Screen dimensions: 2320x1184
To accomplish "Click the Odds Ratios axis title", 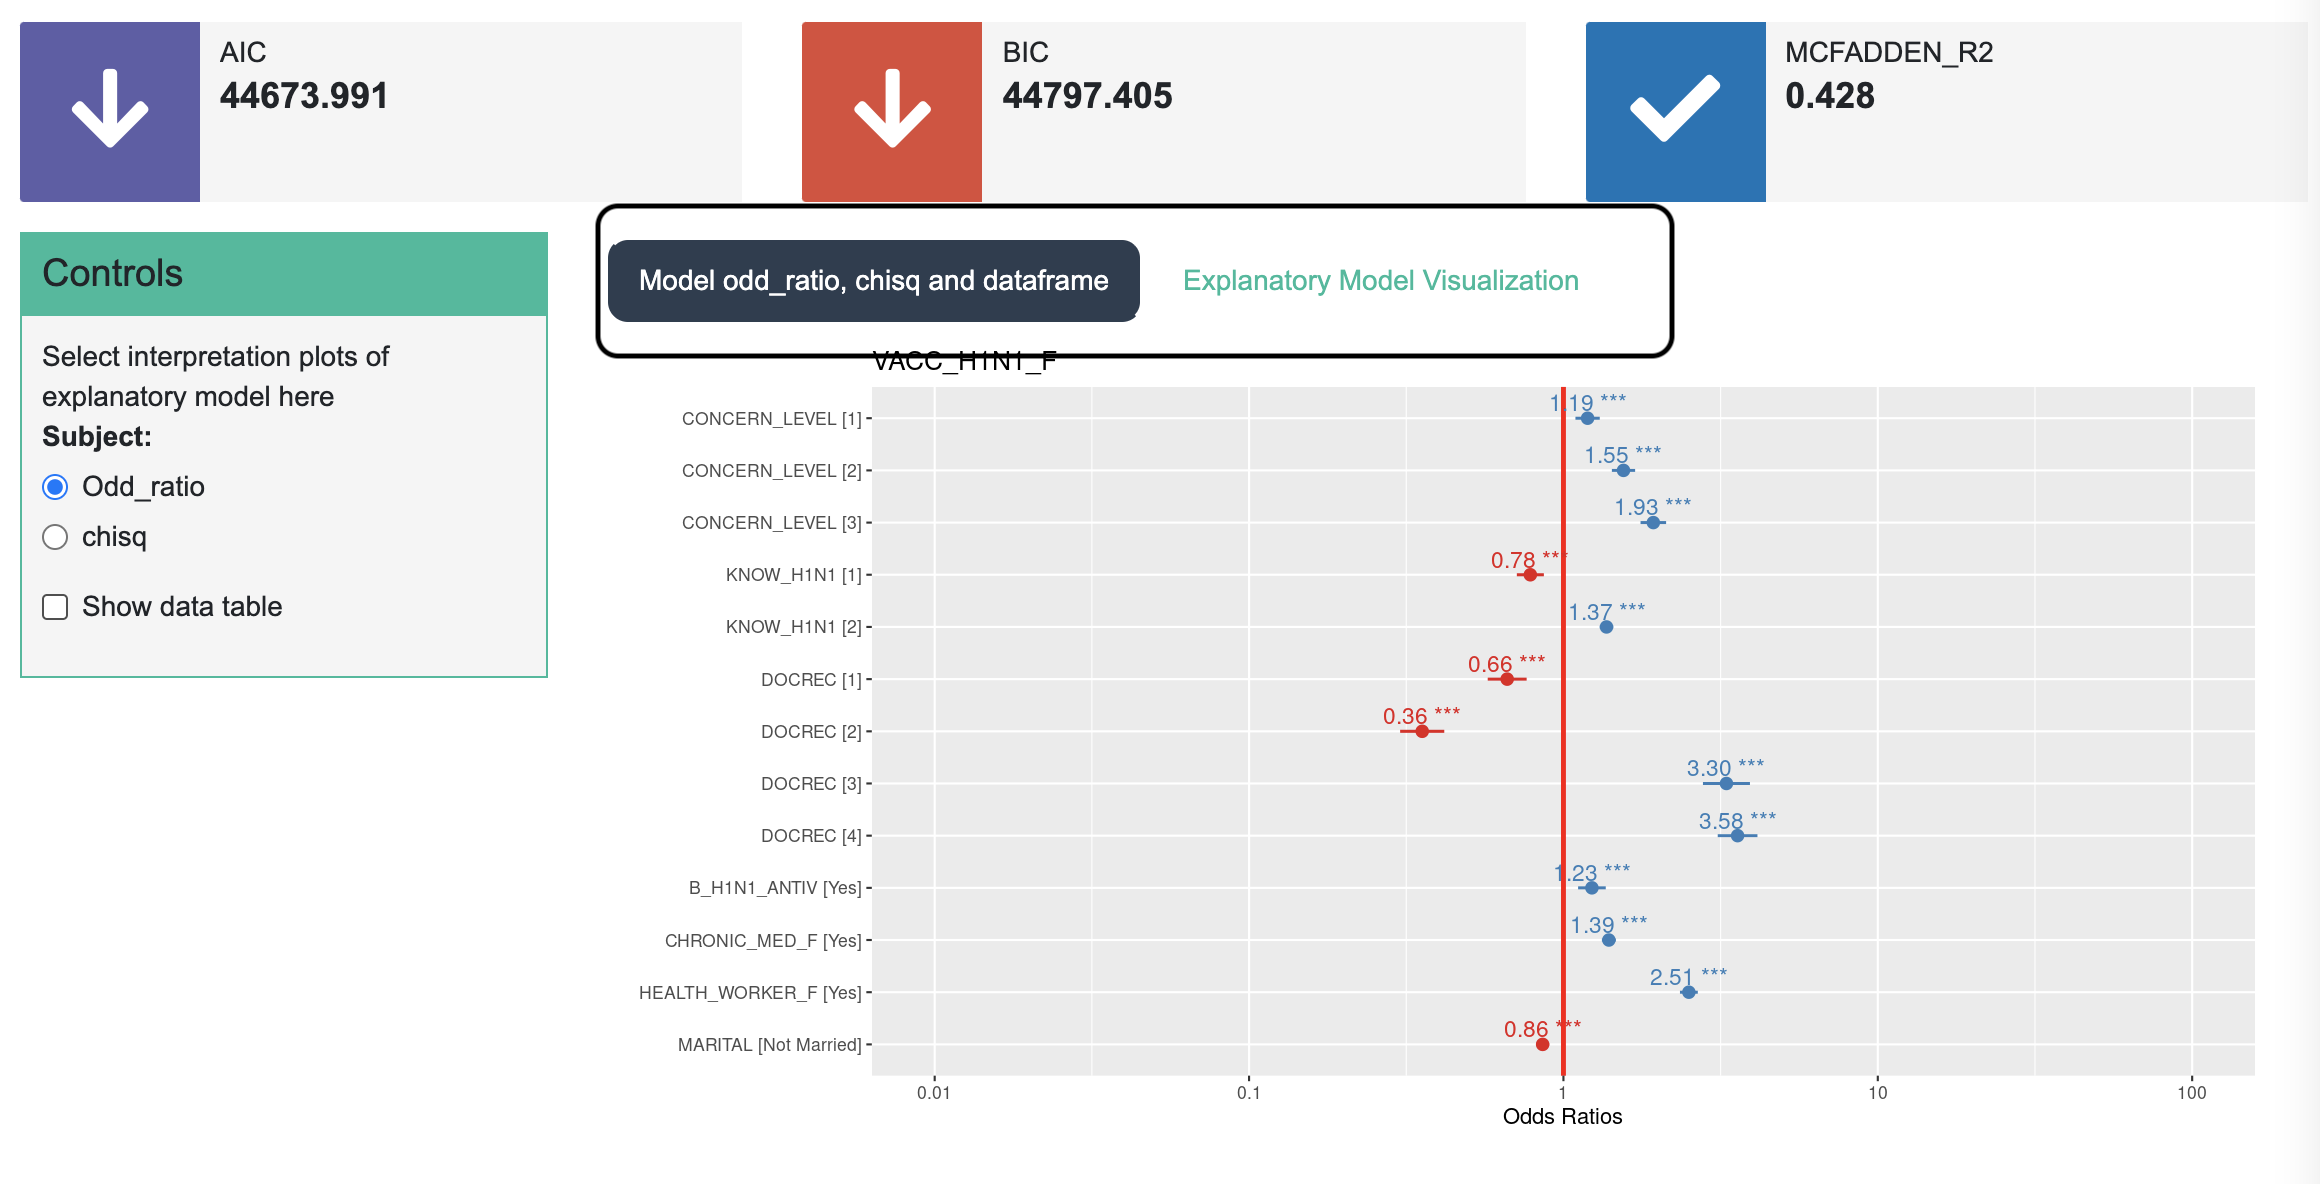I will pos(1562,1117).
